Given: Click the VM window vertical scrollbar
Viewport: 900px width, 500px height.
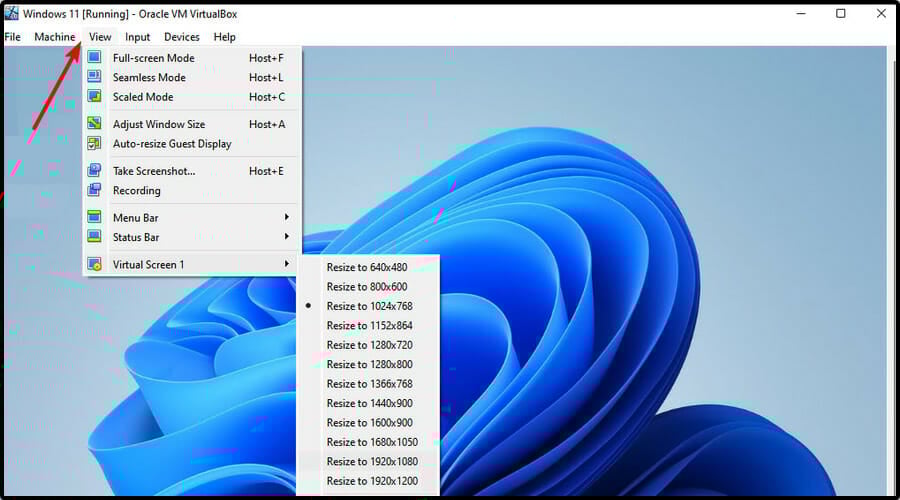Looking at the screenshot, I should [891, 270].
